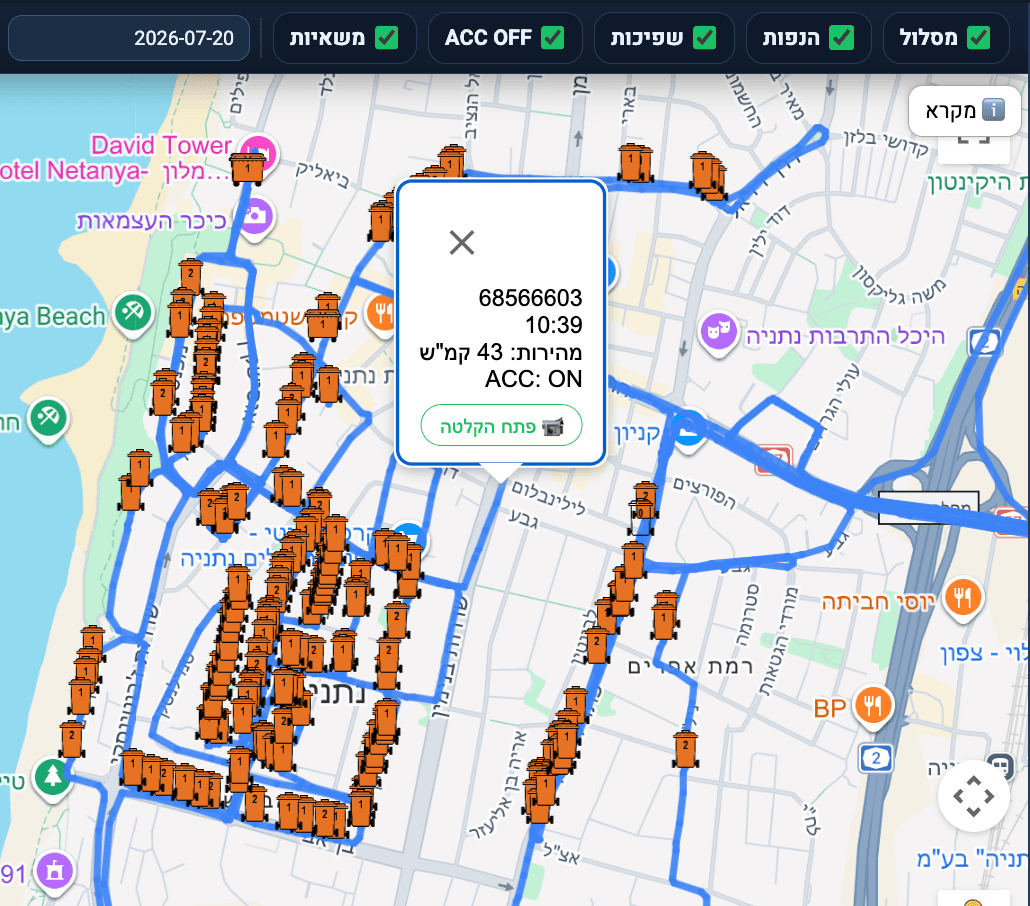Viewport: 1030px width, 906px height.
Task: Click the time 10:39 in the popup
Action: tap(553, 325)
